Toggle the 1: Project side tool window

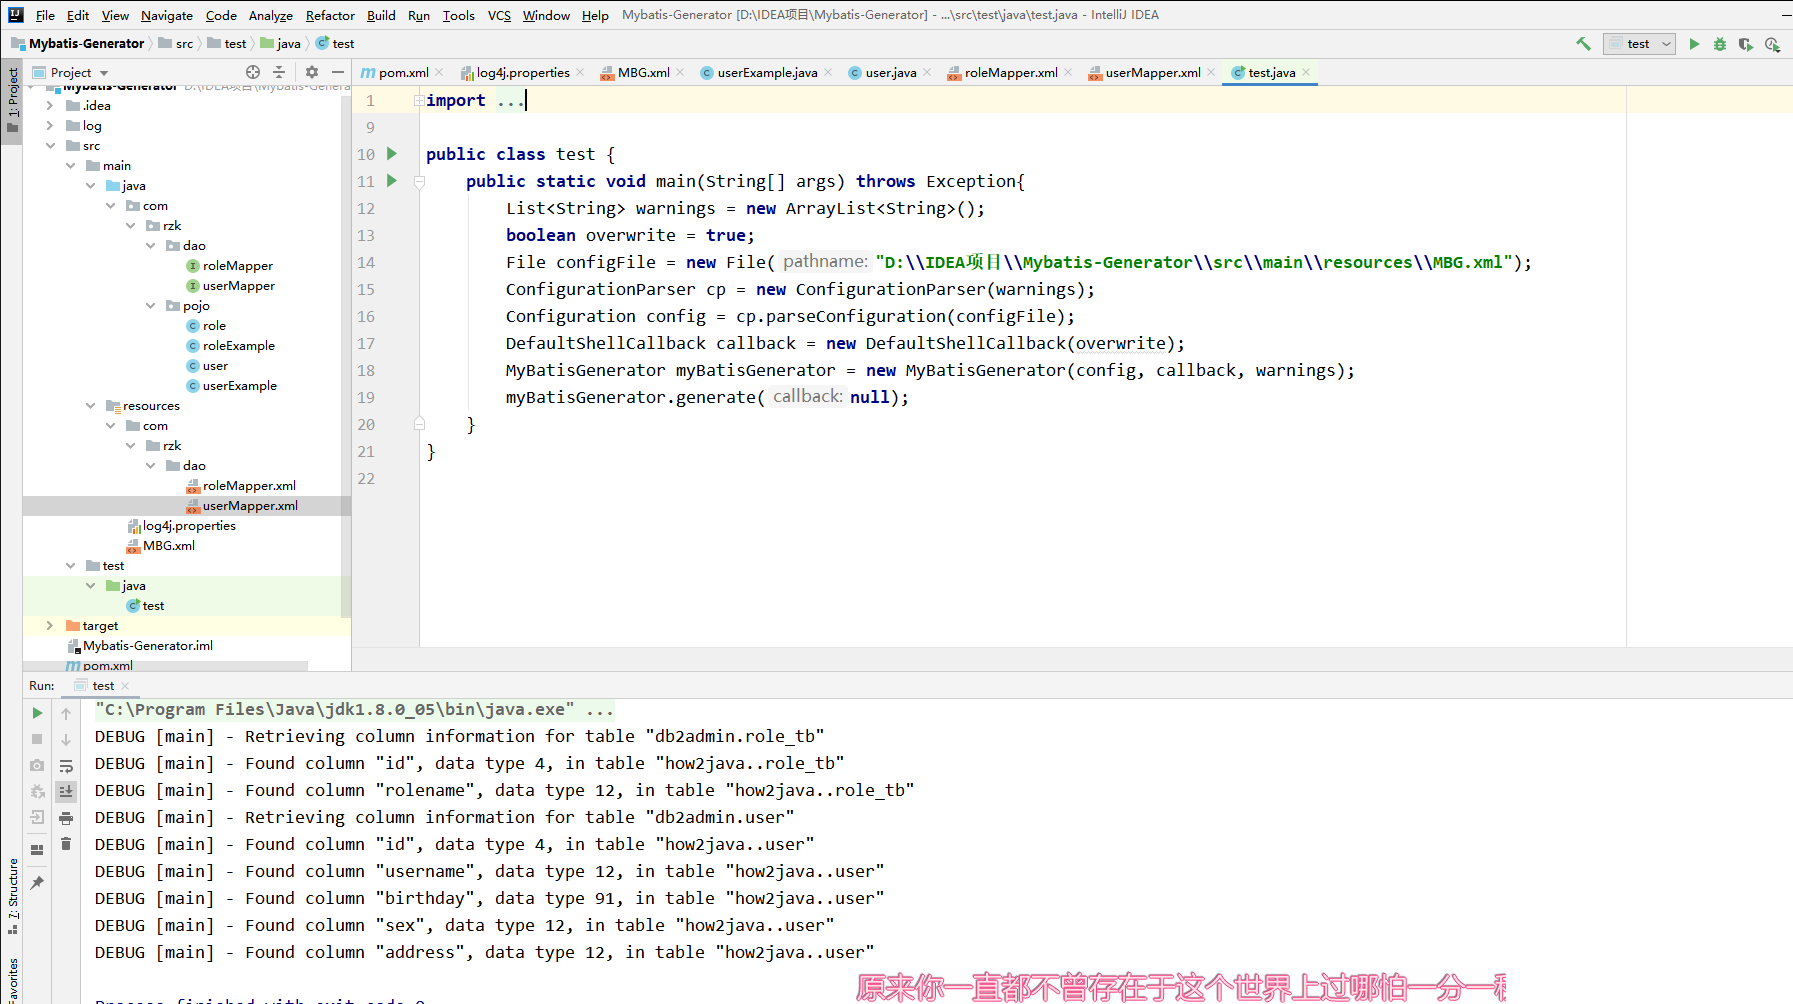click(x=12, y=100)
